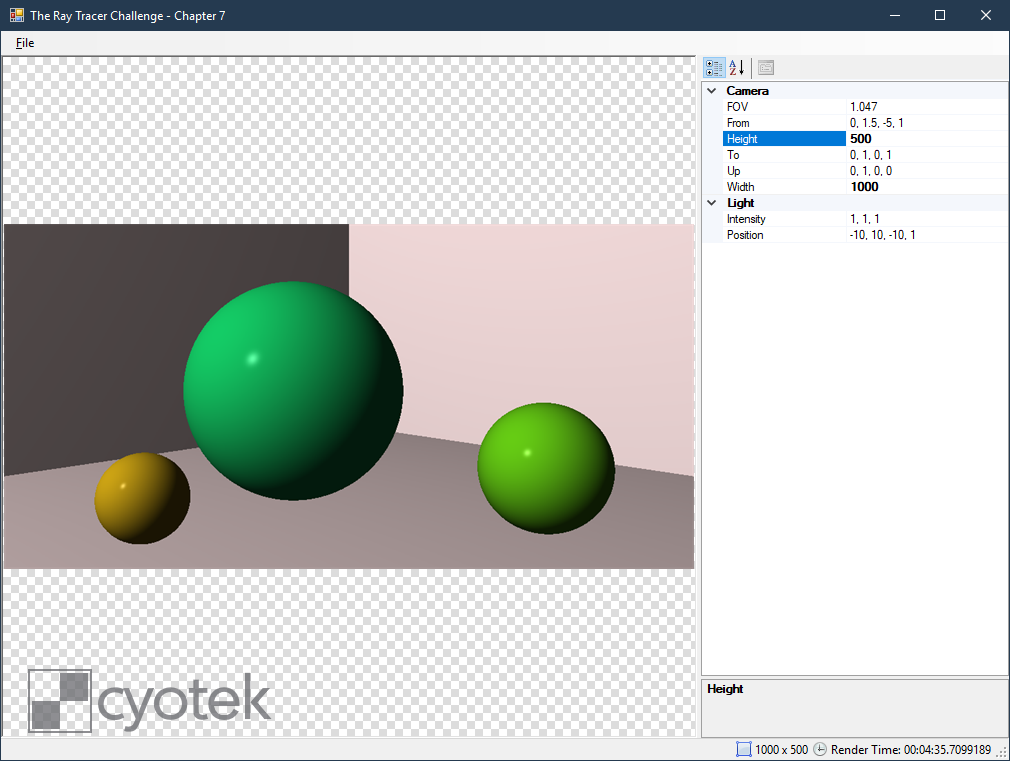Collapse the Light property category
Screen dimensions: 1010x761
[x=711, y=202]
